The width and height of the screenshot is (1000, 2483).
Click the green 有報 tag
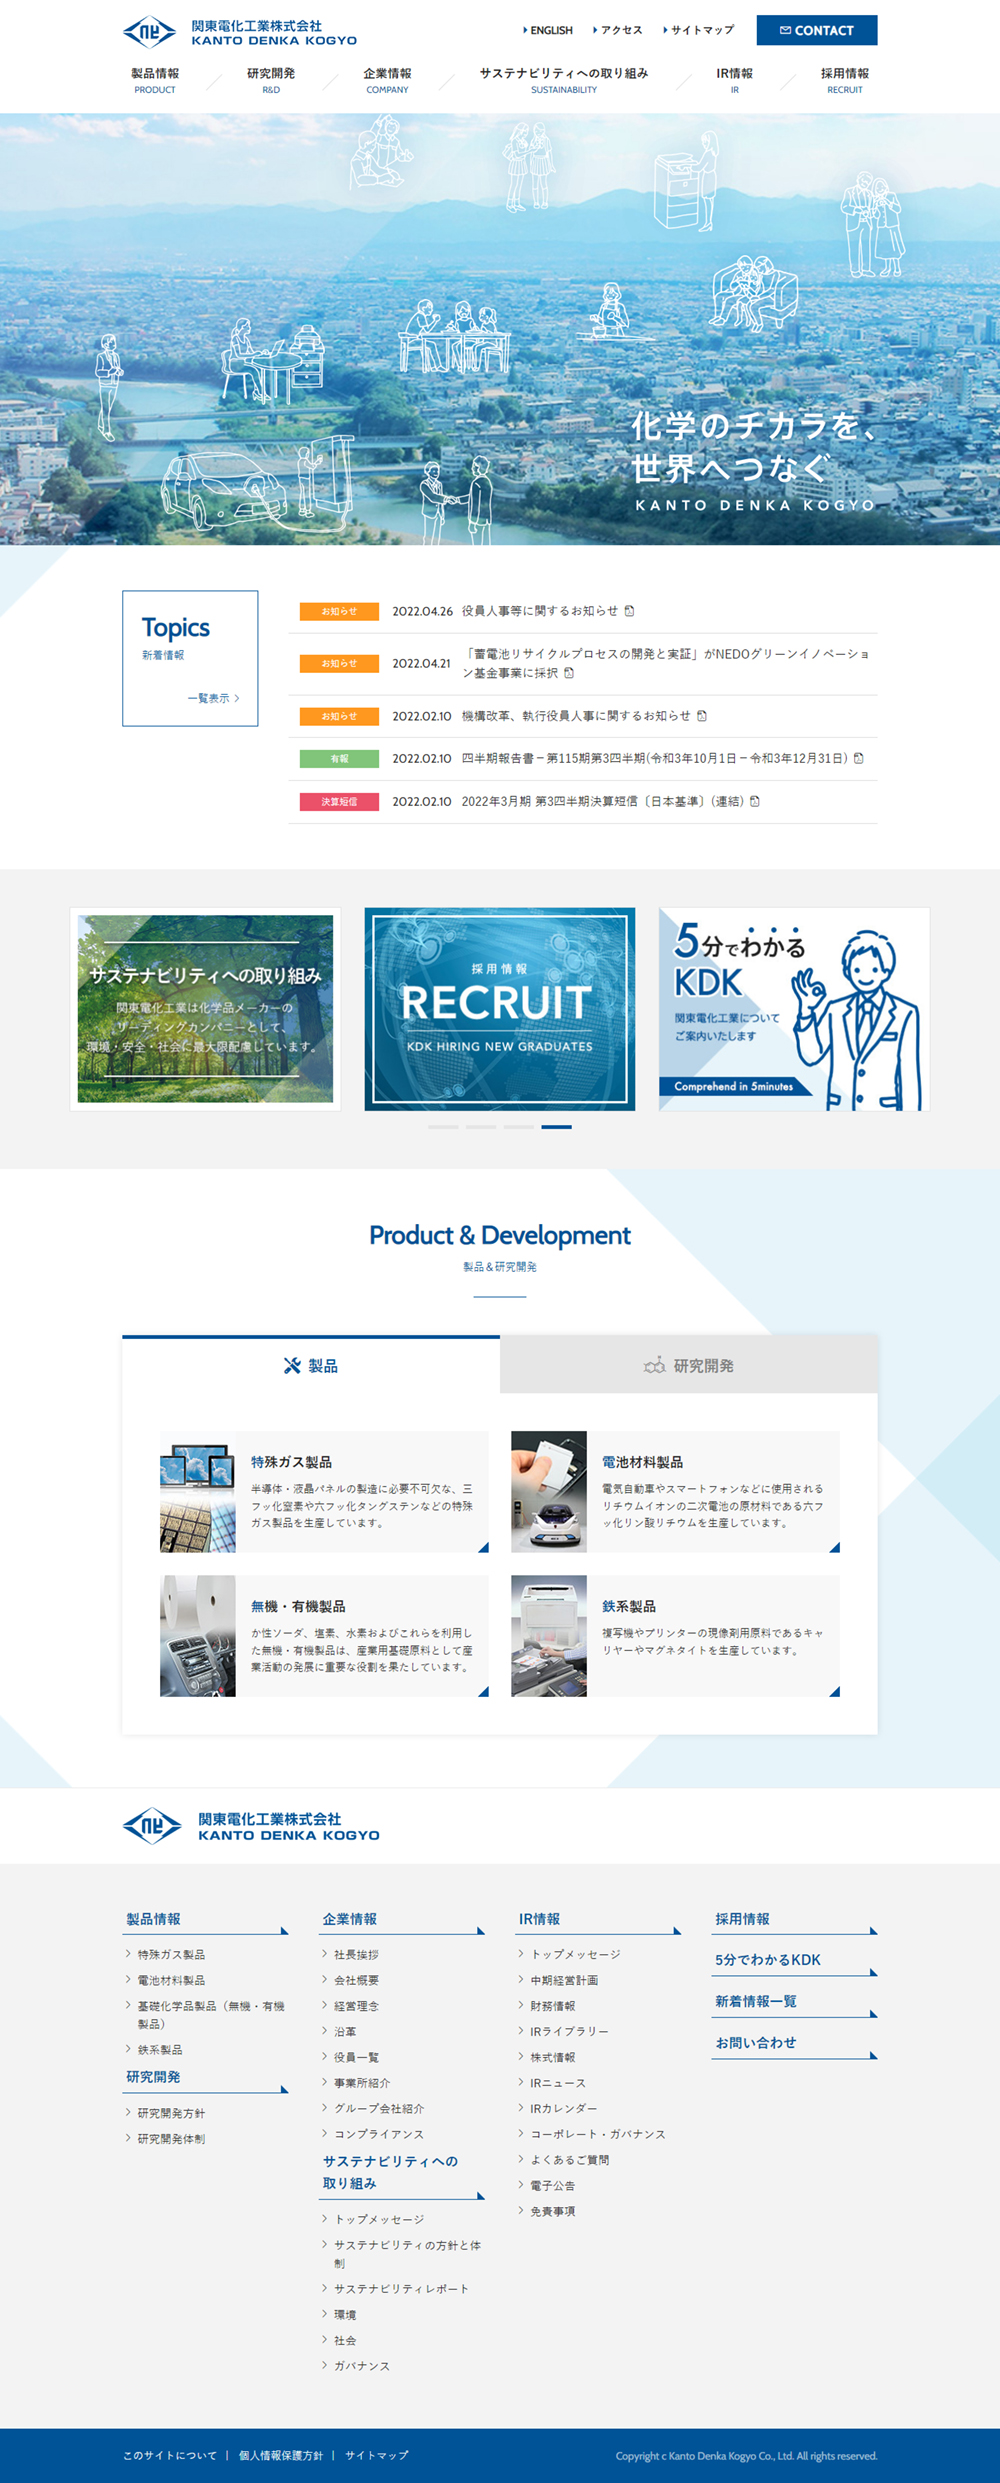(x=339, y=759)
